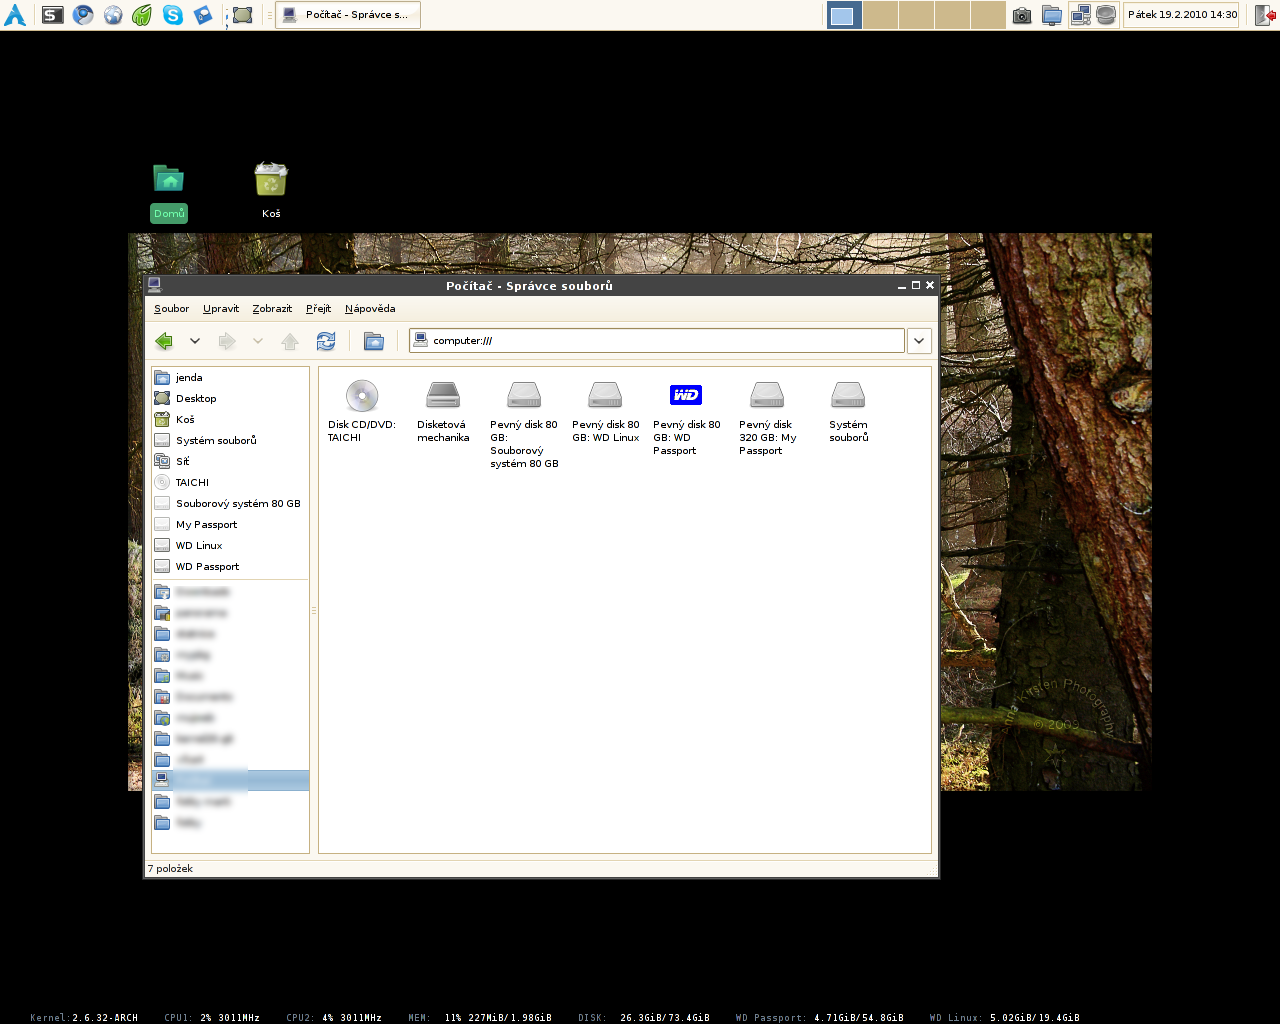
Task: Select the Disketová mechanika floppy icon
Action: pos(443,396)
